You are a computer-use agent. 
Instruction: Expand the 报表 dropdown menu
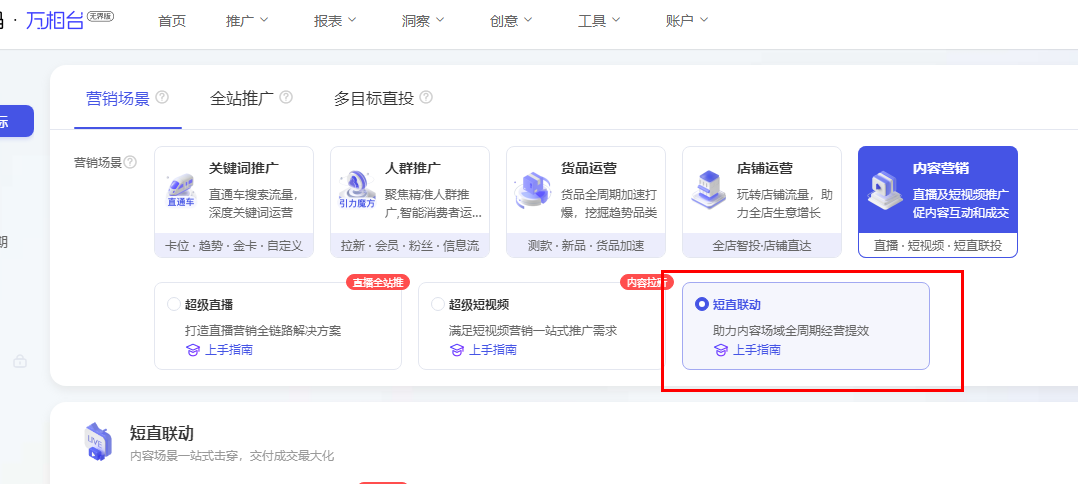coord(335,21)
